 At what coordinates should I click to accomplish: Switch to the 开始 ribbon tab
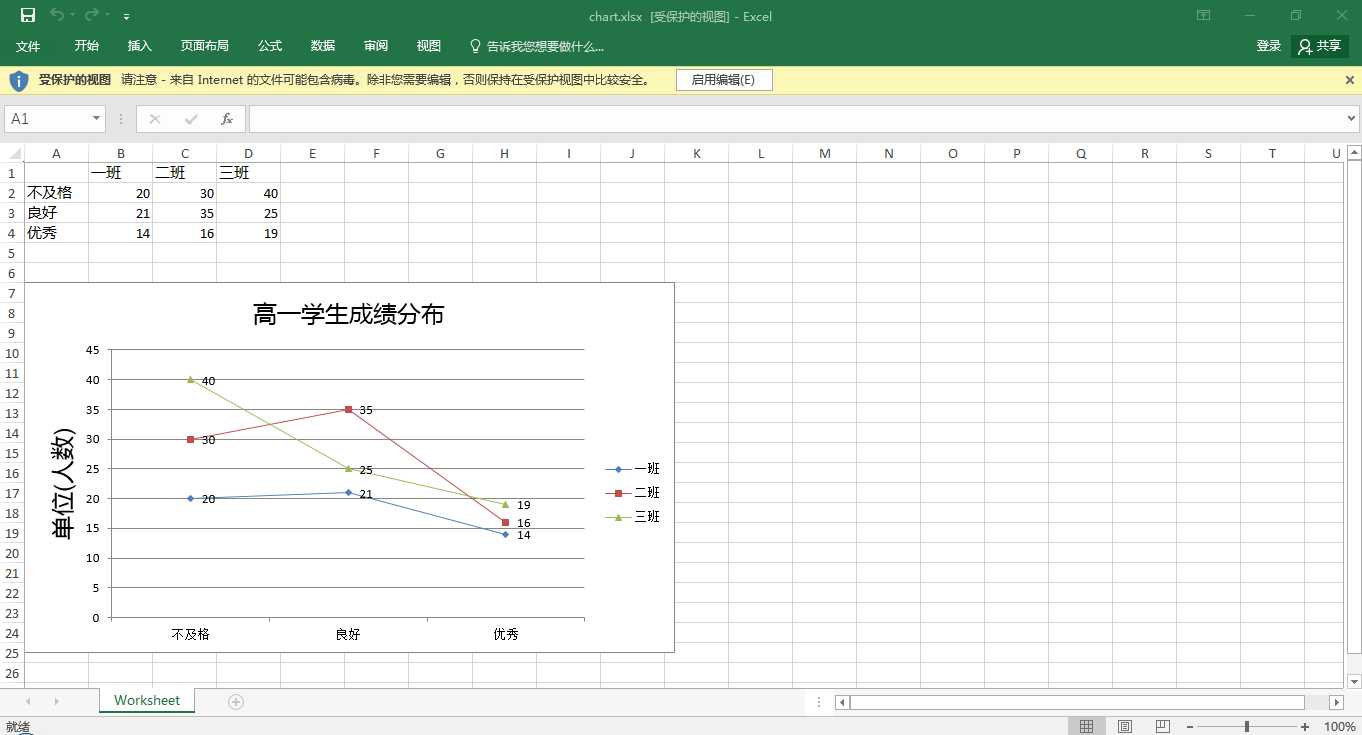[87, 46]
